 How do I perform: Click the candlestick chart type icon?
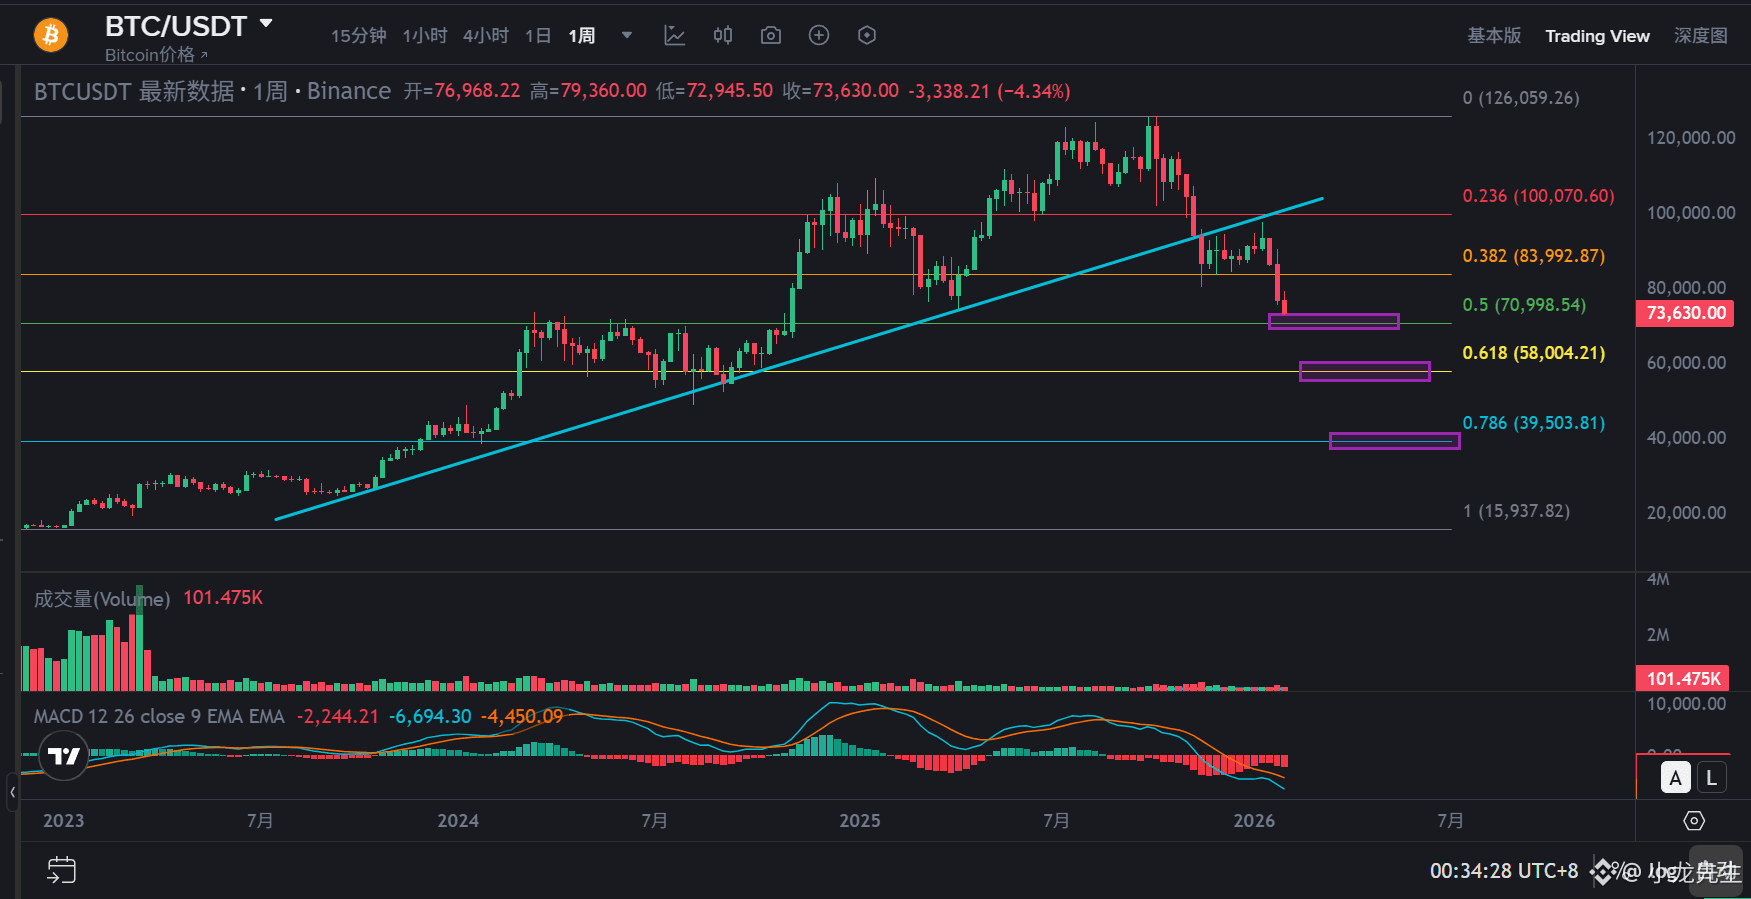point(723,36)
